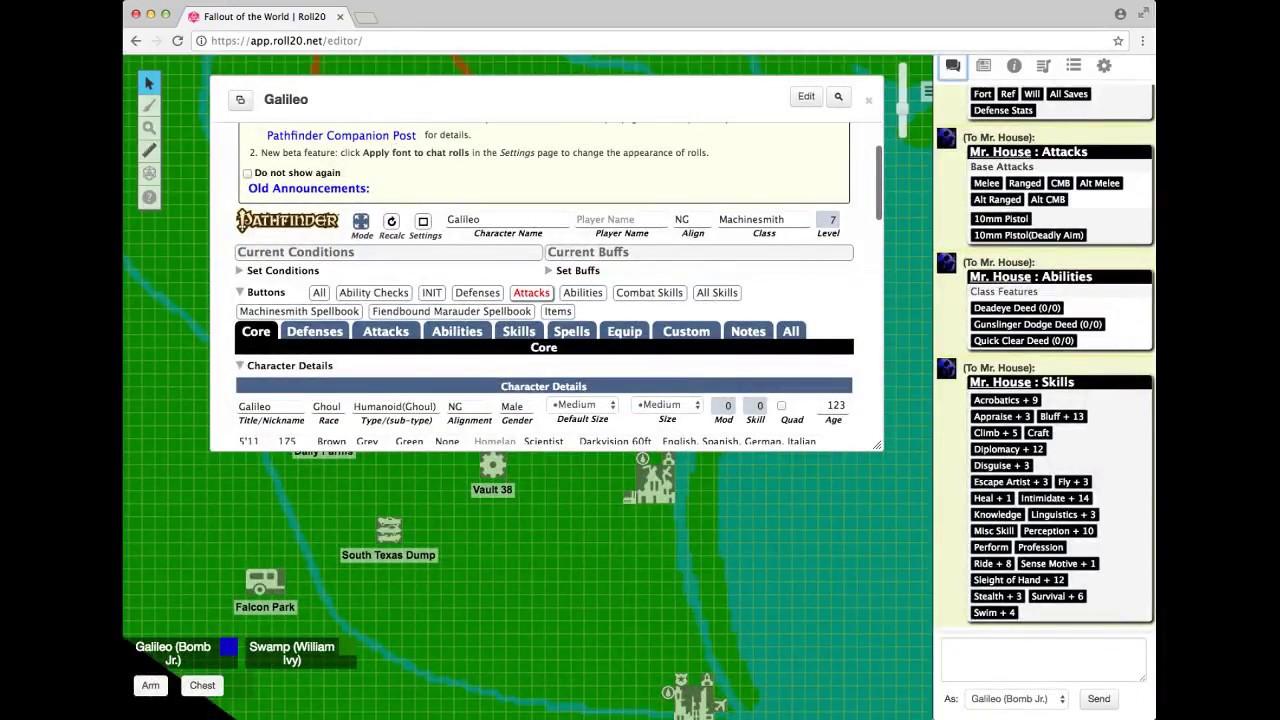The image size is (1280, 720).
Task: Click the Arm macro button
Action: point(150,686)
